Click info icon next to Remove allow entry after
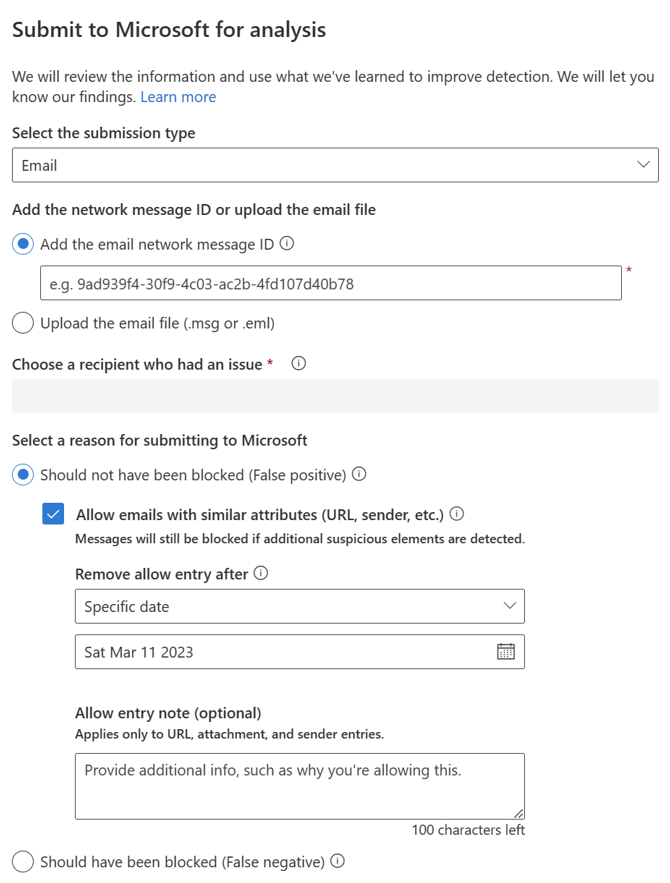Image resolution: width=670 pixels, height=883 pixels. (x=261, y=573)
